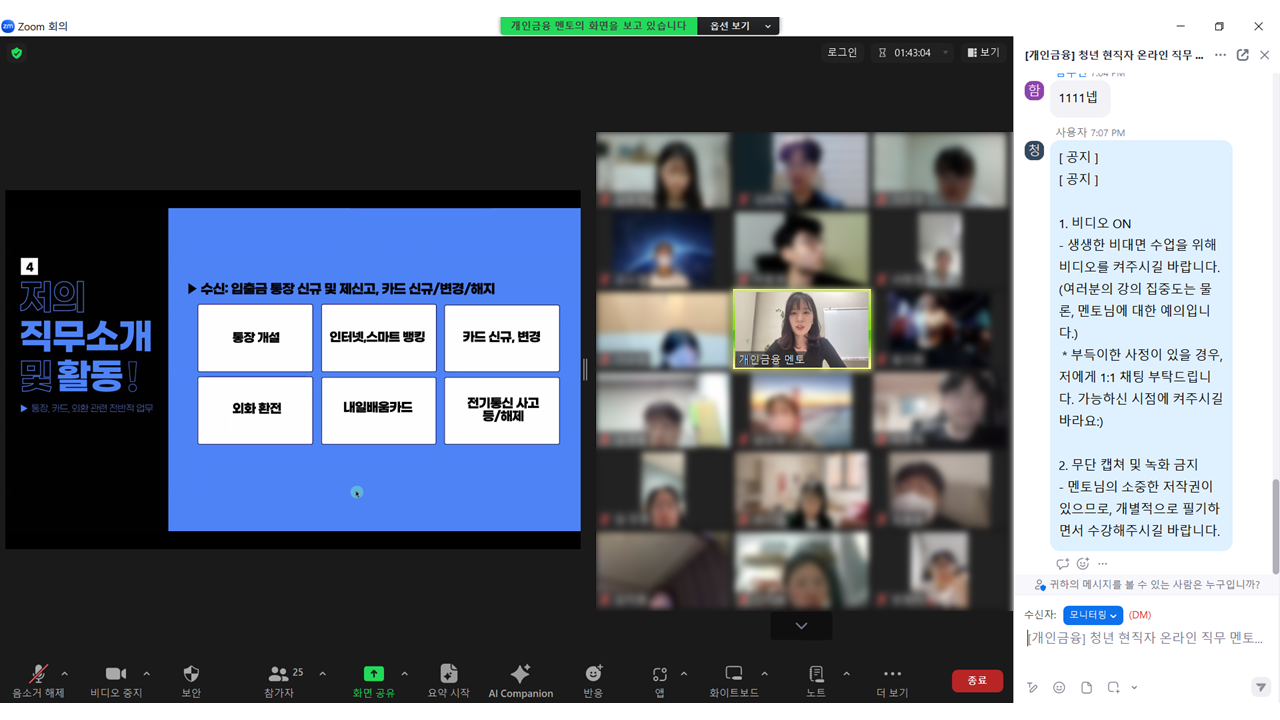This screenshot has width=1280, height=720.
Task: Start meeting summary with 요약 시작
Action: coord(448,681)
